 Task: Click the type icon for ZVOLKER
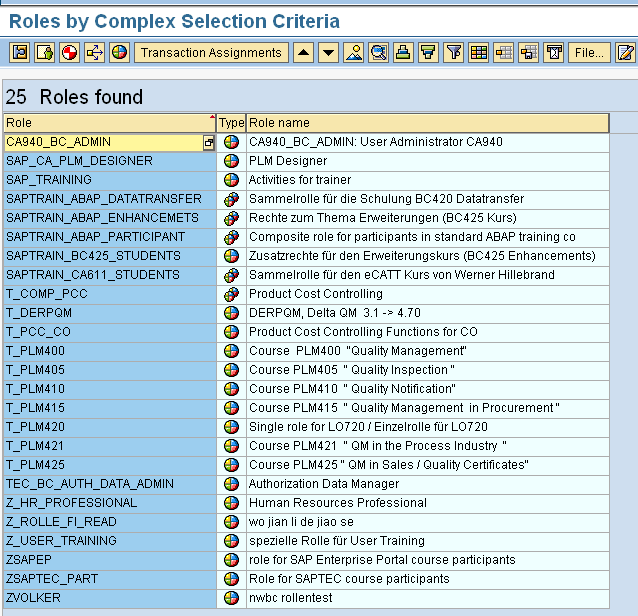pos(231,598)
